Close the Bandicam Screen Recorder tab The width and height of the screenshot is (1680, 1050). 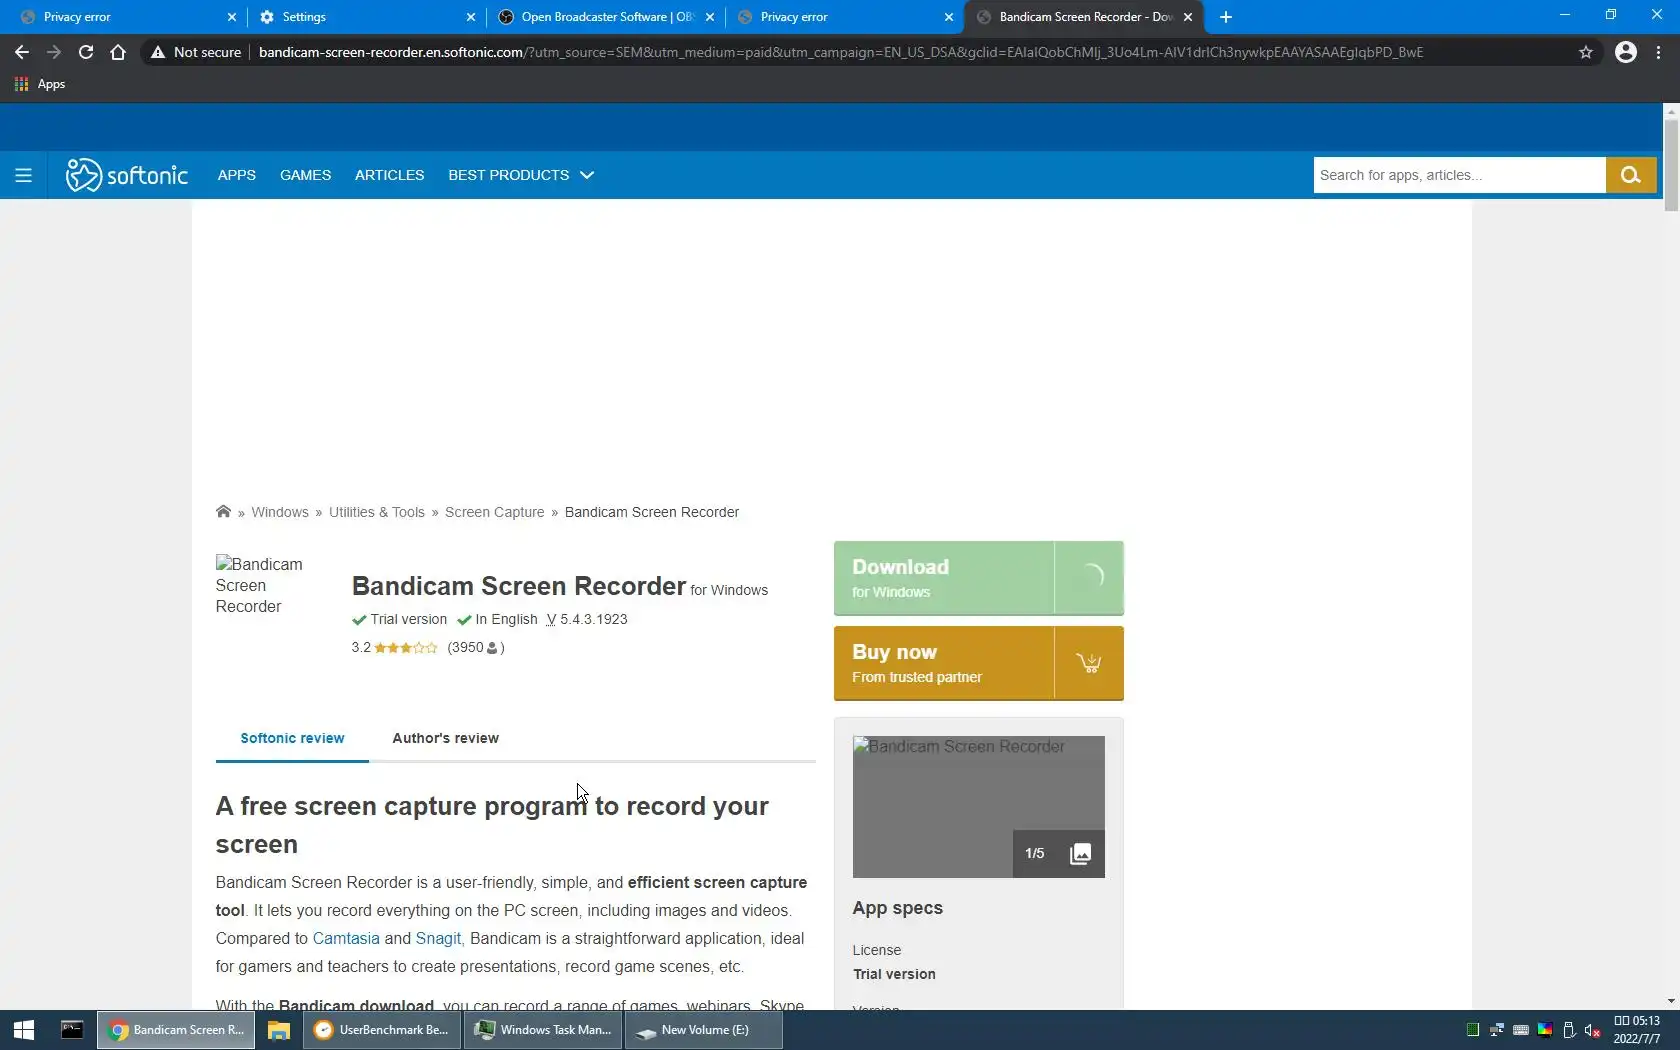pos(1188,17)
